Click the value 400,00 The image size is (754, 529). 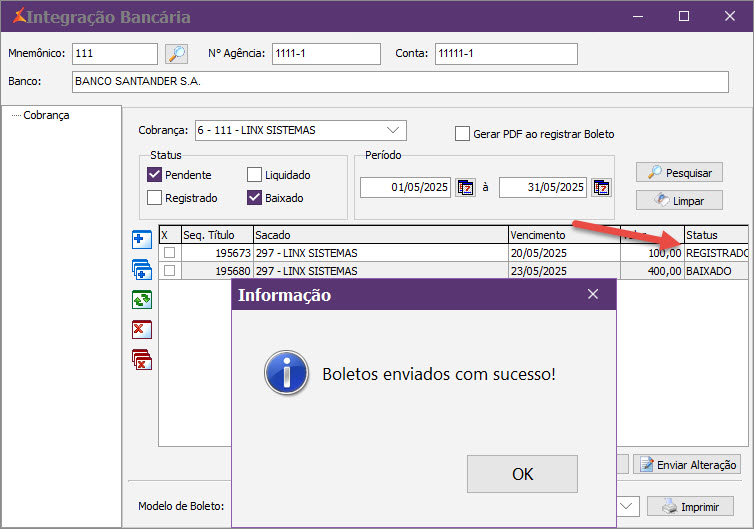tap(653, 271)
